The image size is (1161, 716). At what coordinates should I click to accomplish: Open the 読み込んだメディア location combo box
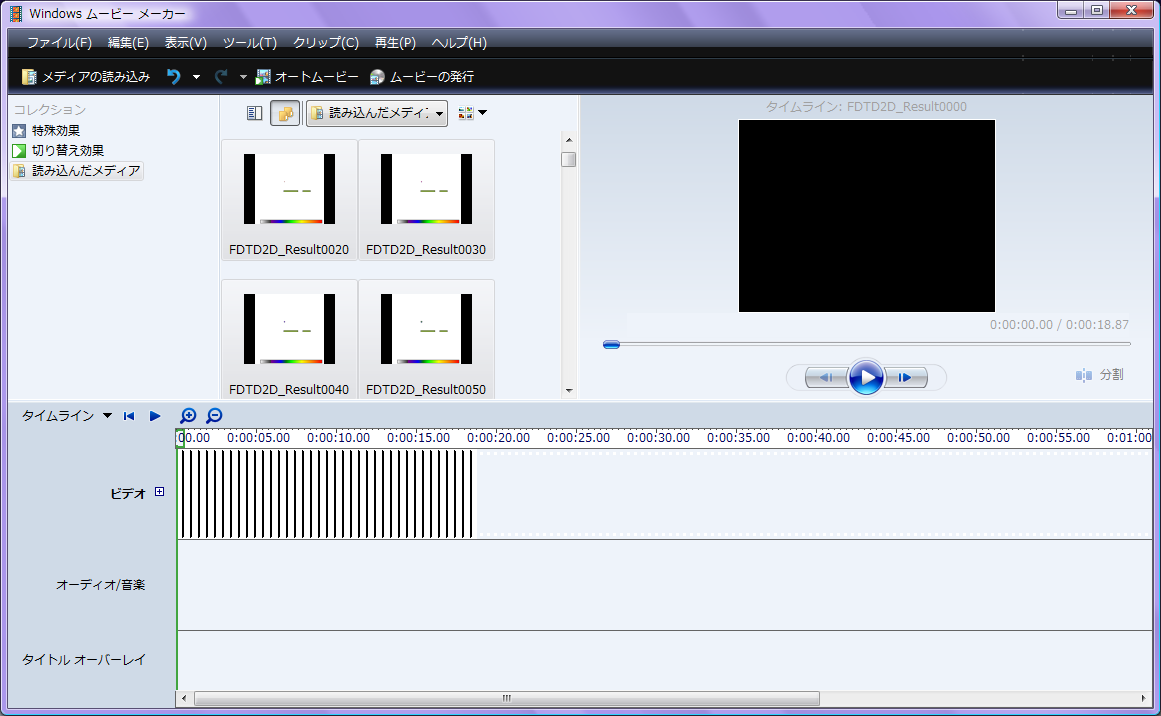(x=377, y=113)
